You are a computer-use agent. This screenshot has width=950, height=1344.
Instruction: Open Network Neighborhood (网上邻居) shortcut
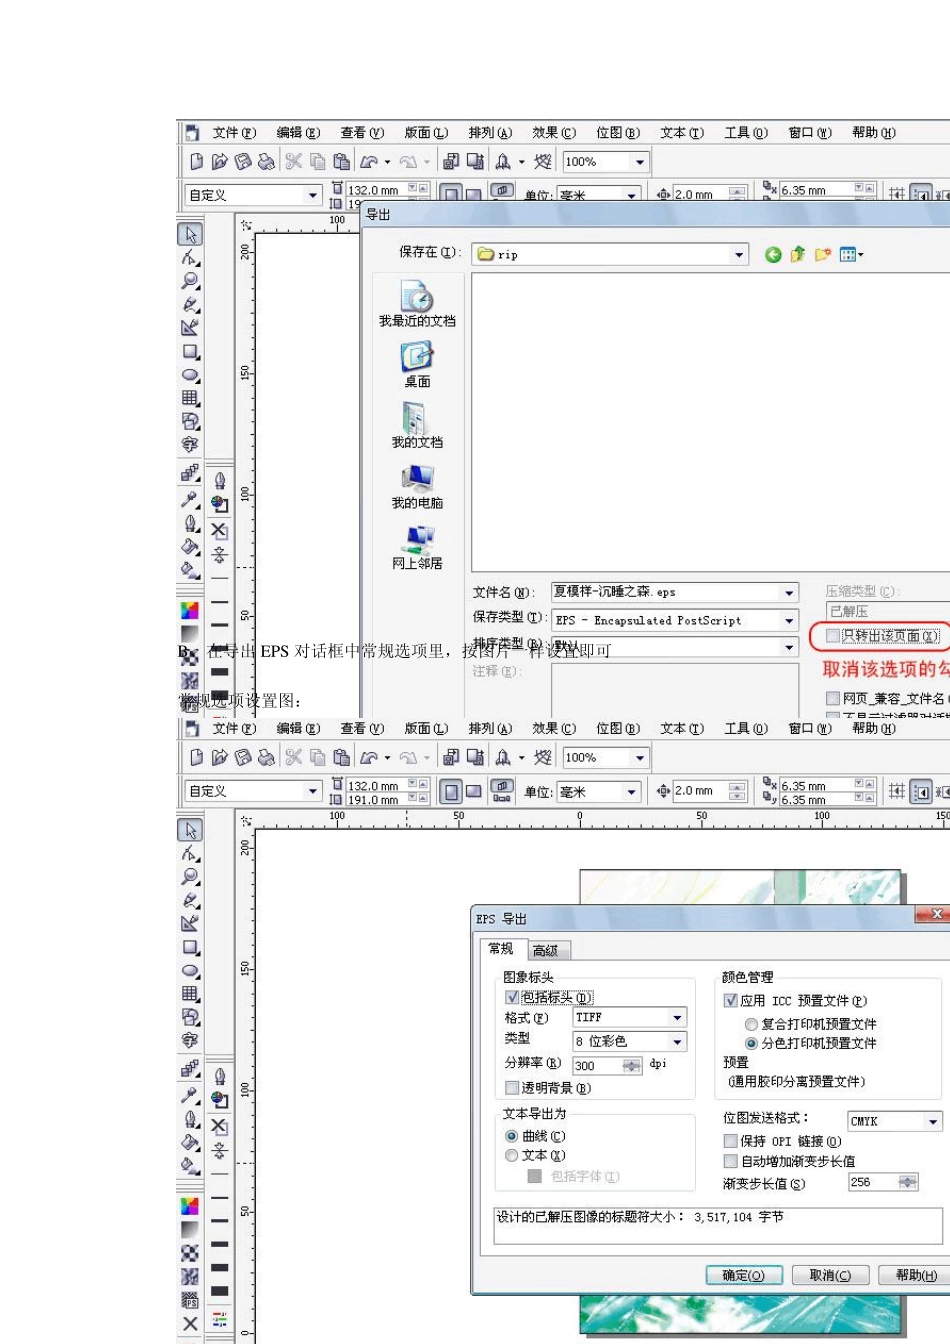click(417, 548)
